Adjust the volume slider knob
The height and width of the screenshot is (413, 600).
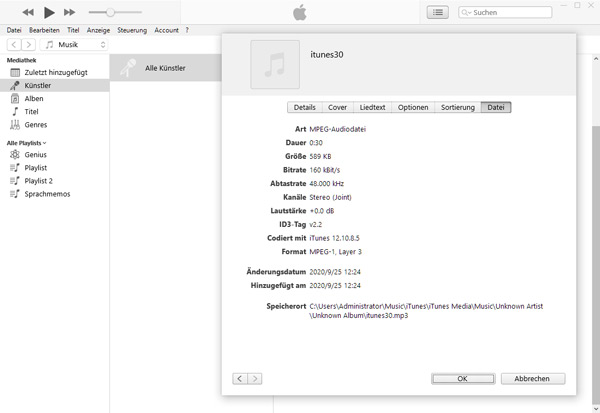pos(110,12)
